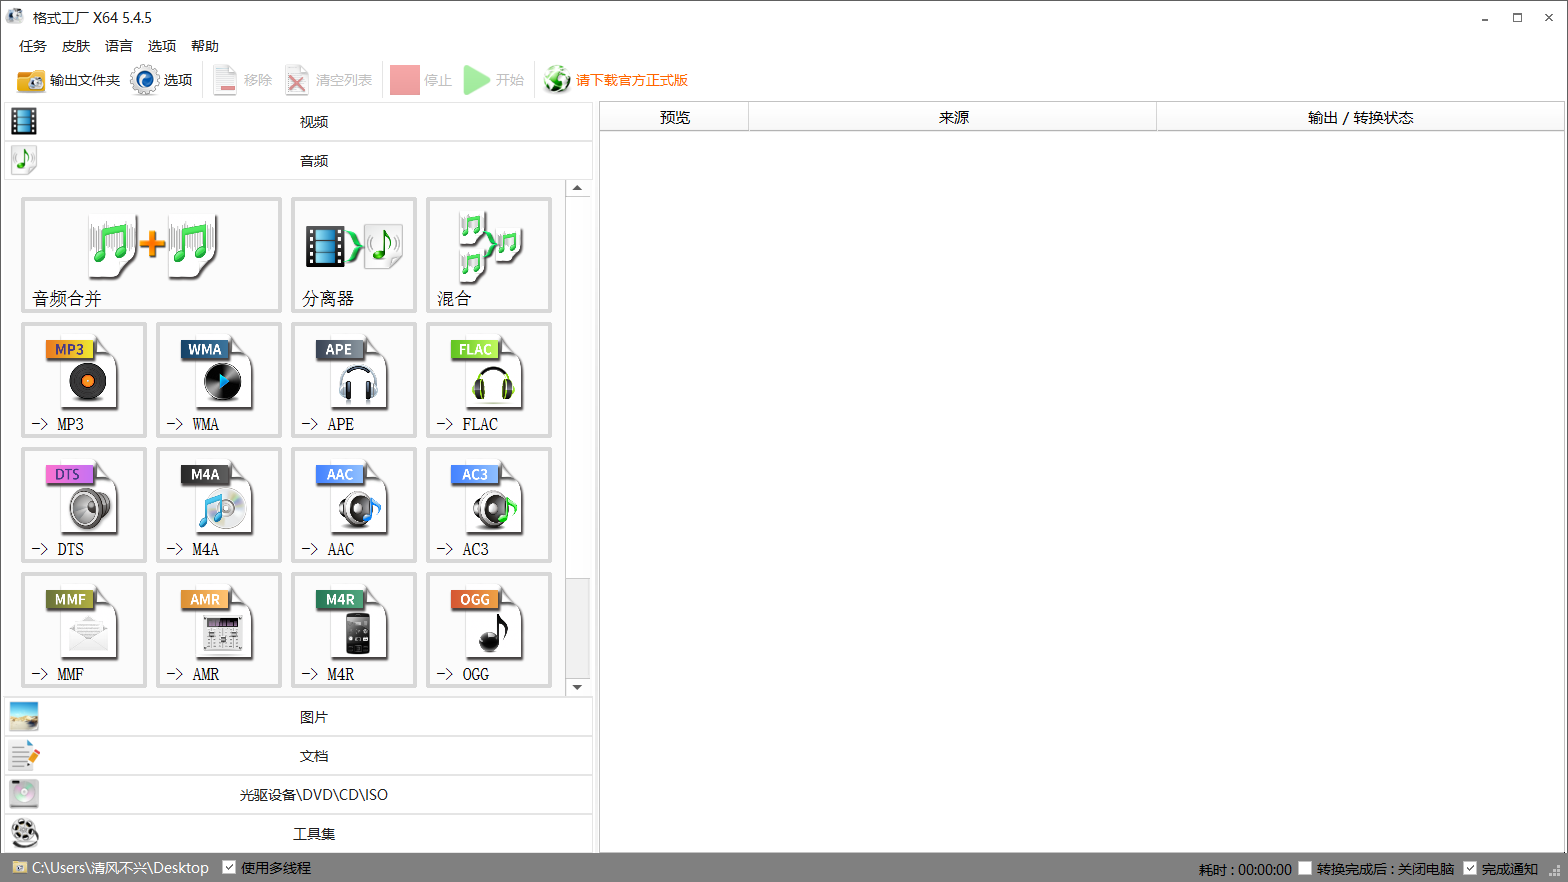Open the audio mix (混合) tool

point(489,255)
